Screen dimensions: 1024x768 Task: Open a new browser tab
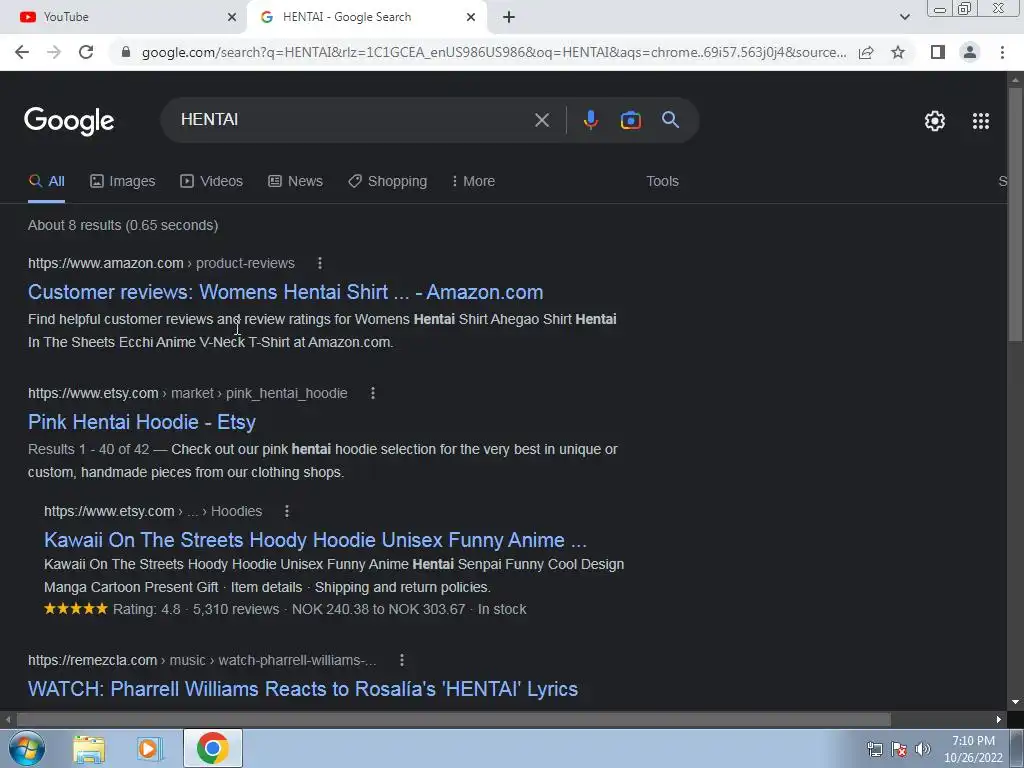click(x=509, y=17)
